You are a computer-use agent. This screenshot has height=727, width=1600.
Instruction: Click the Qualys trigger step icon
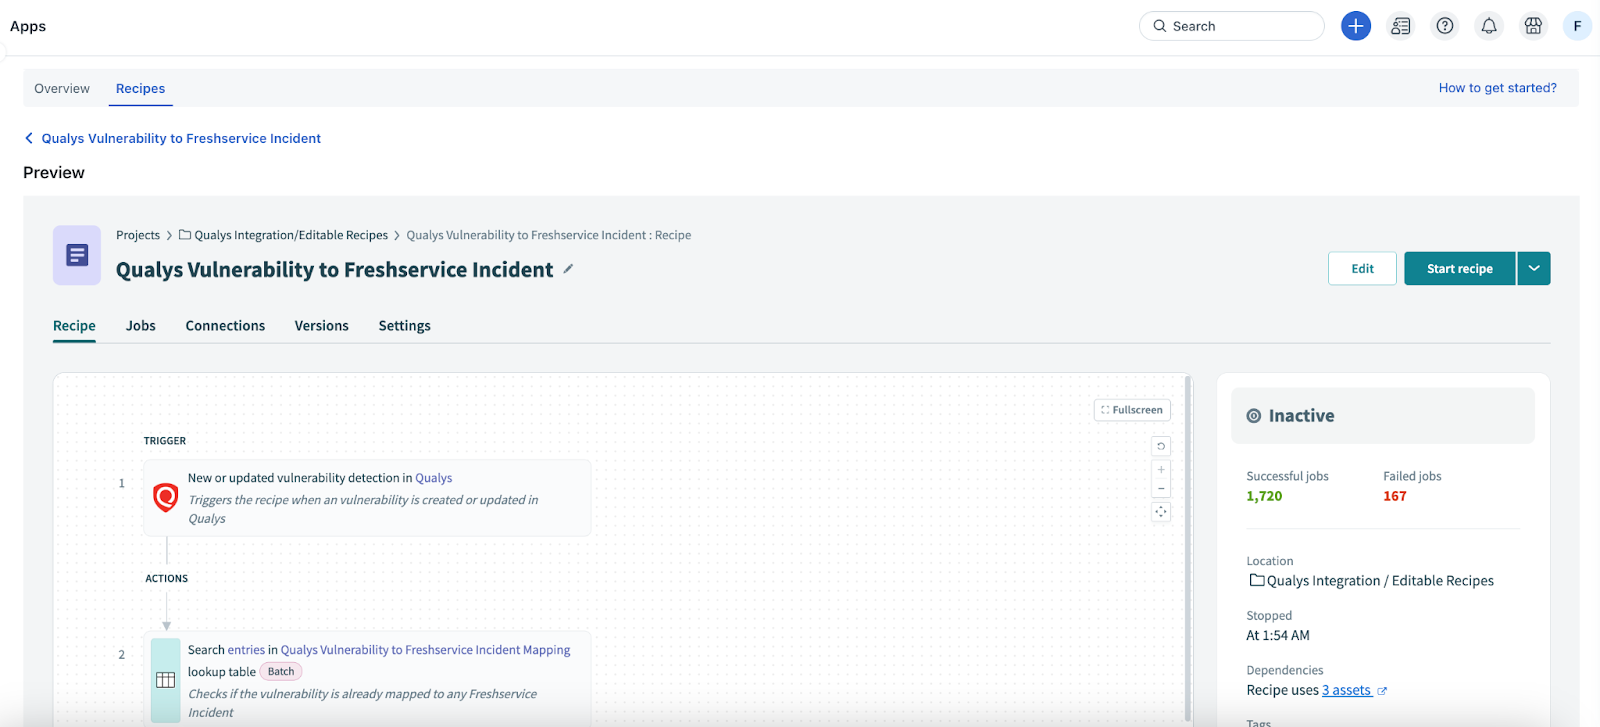(x=166, y=496)
